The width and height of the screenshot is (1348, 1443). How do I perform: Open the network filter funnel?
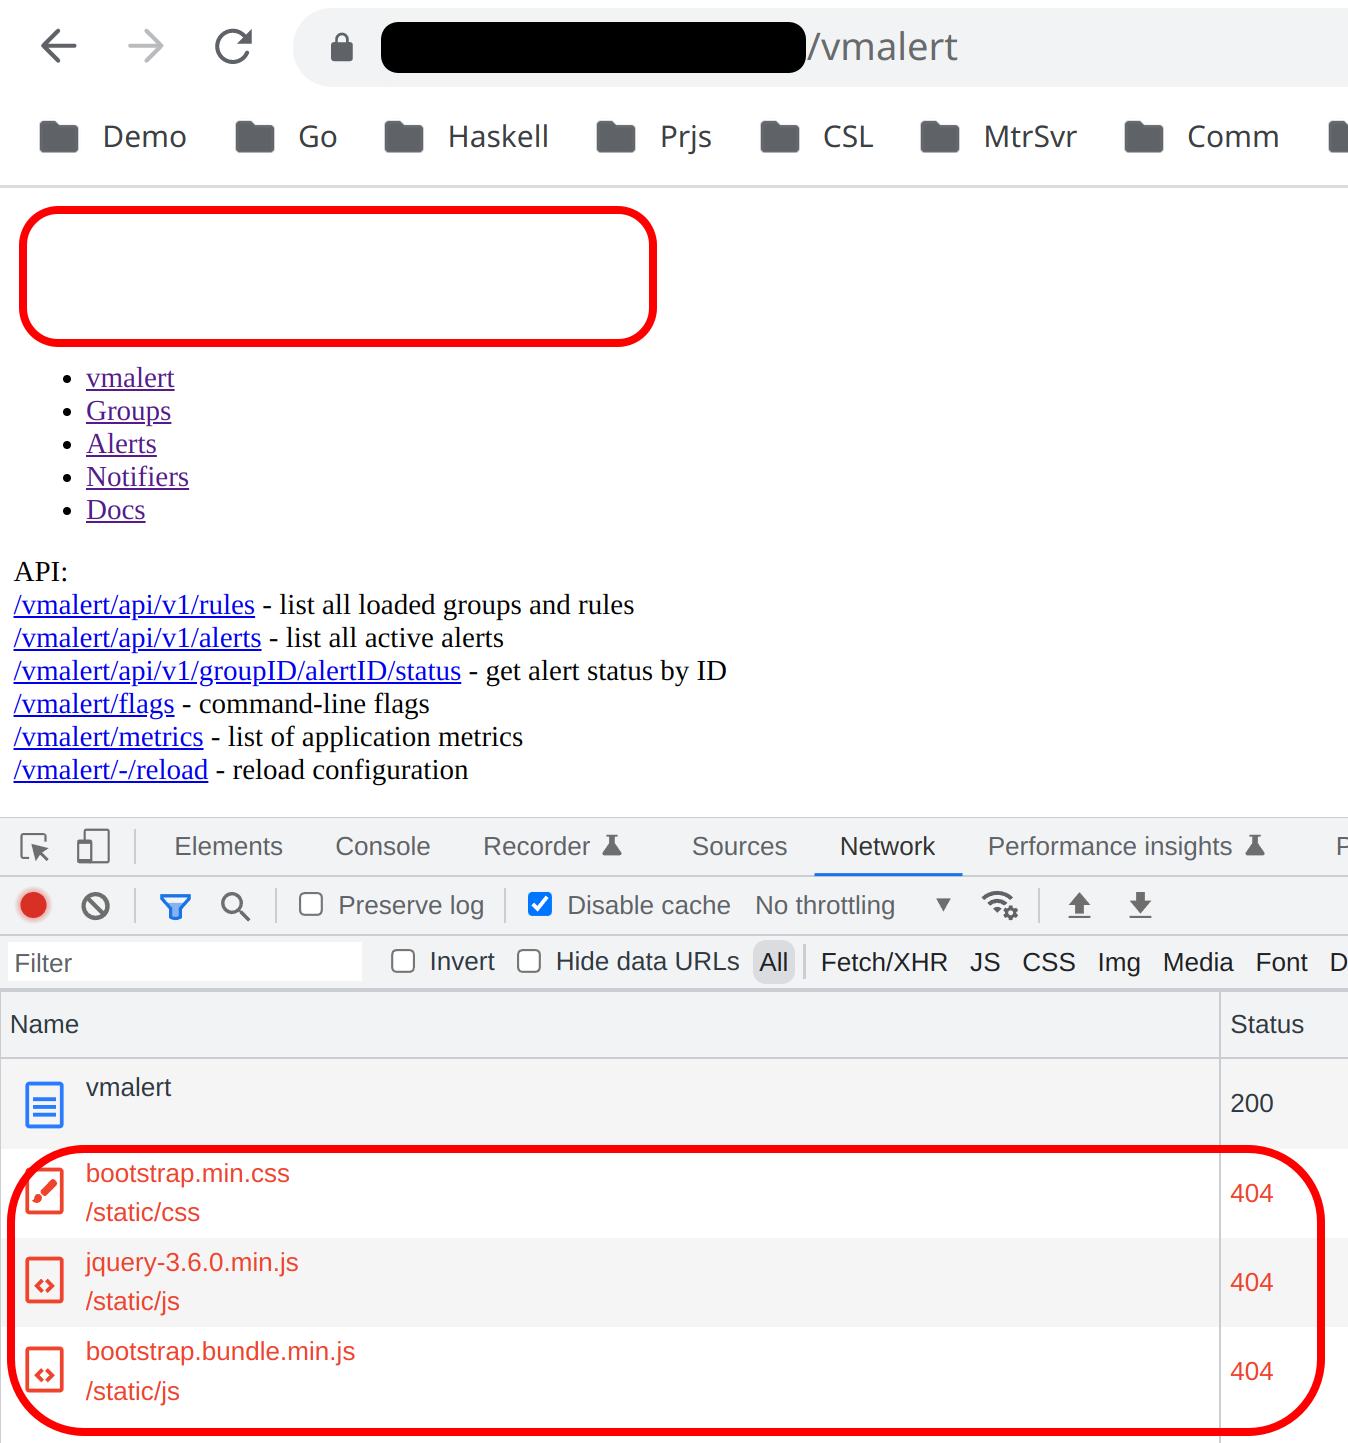[x=175, y=905]
